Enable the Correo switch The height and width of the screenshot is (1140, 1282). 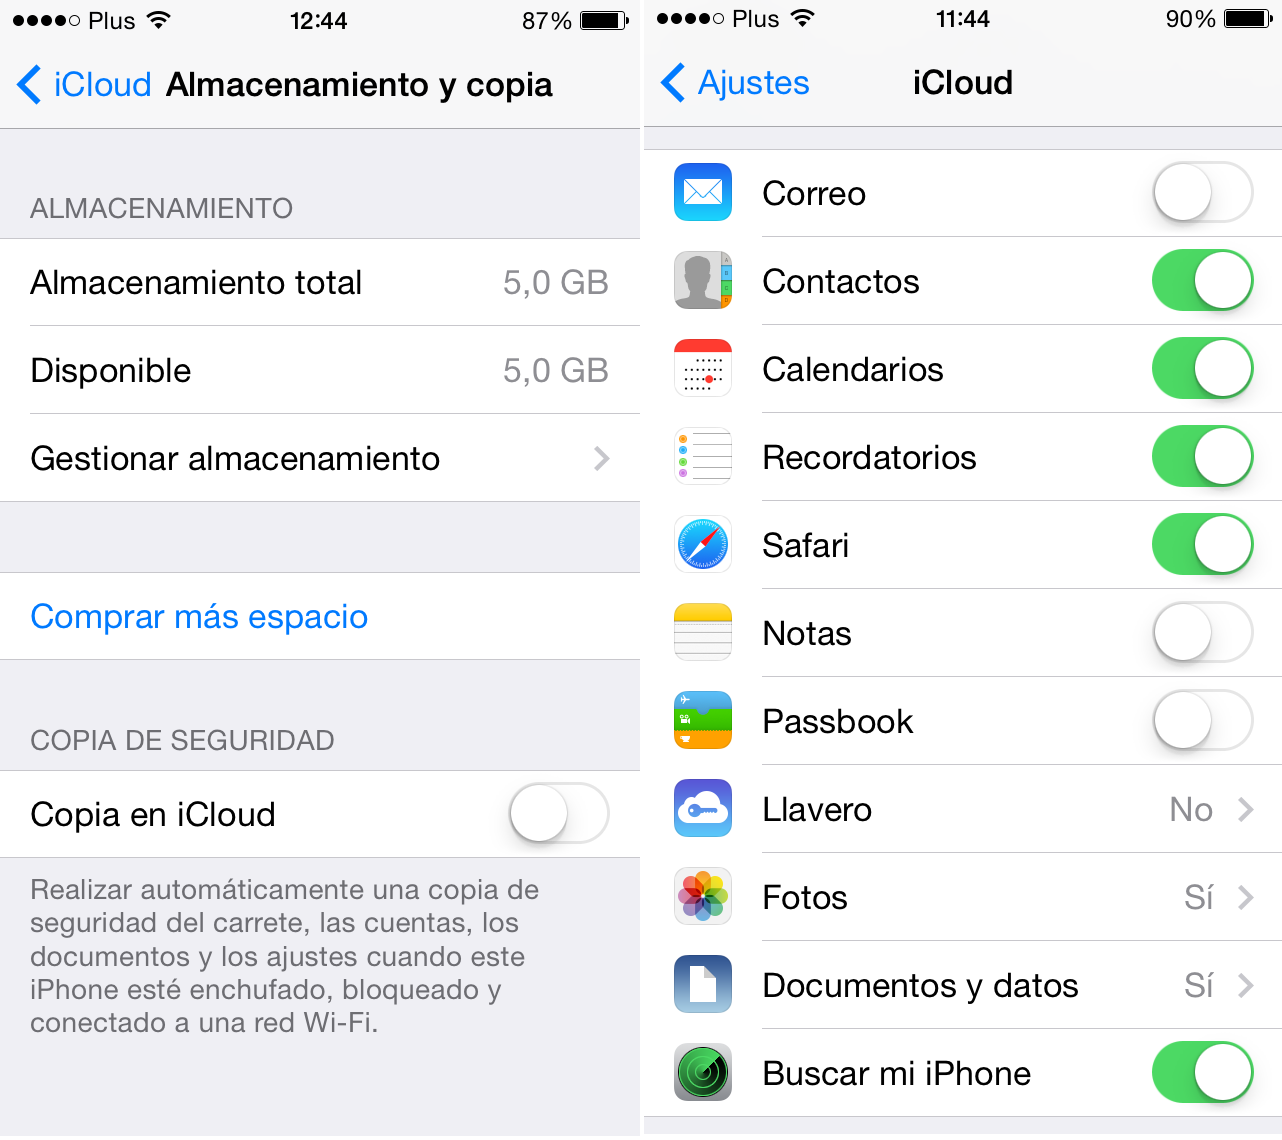[x=1202, y=192]
